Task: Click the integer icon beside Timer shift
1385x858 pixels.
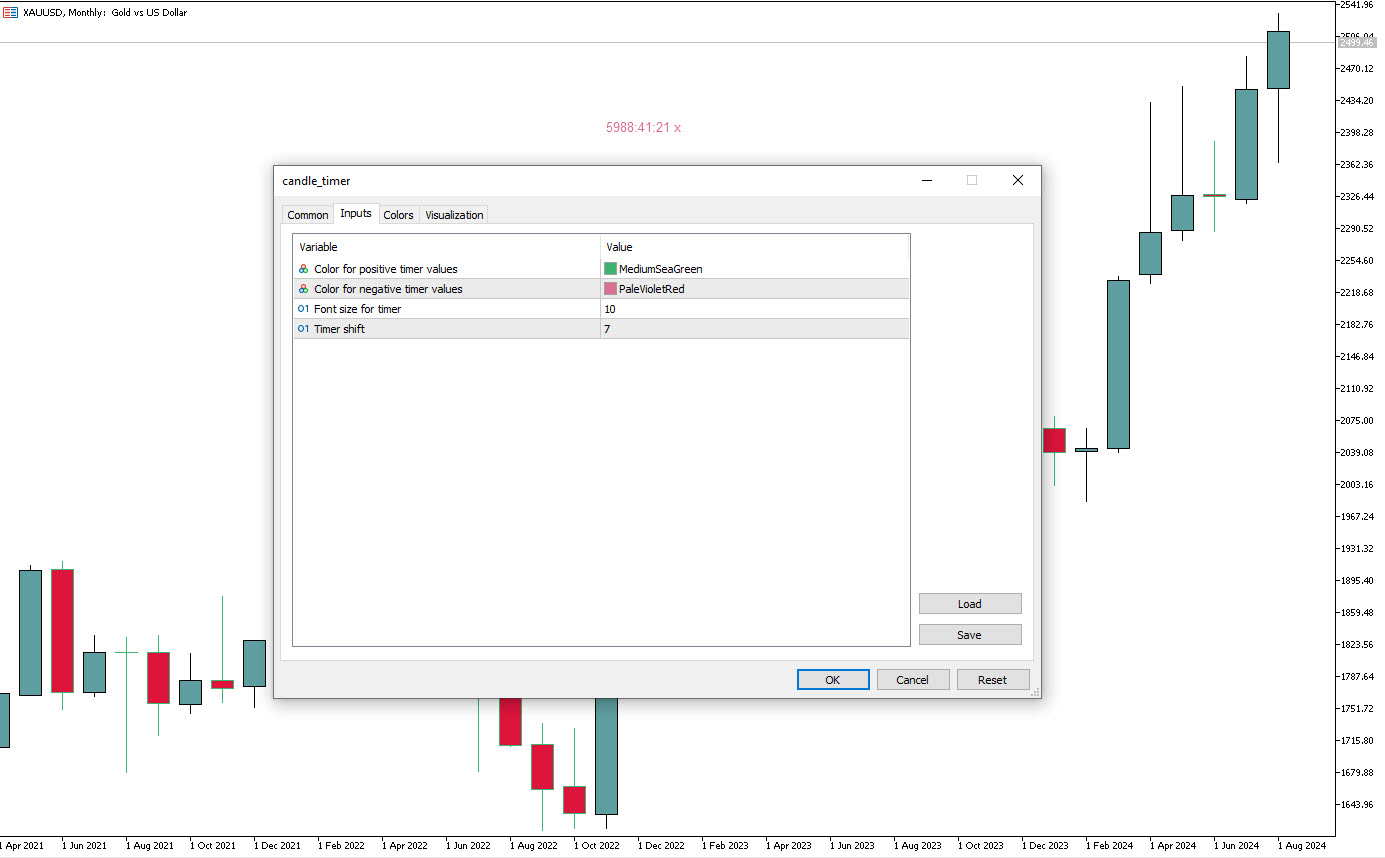Action: point(303,329)
